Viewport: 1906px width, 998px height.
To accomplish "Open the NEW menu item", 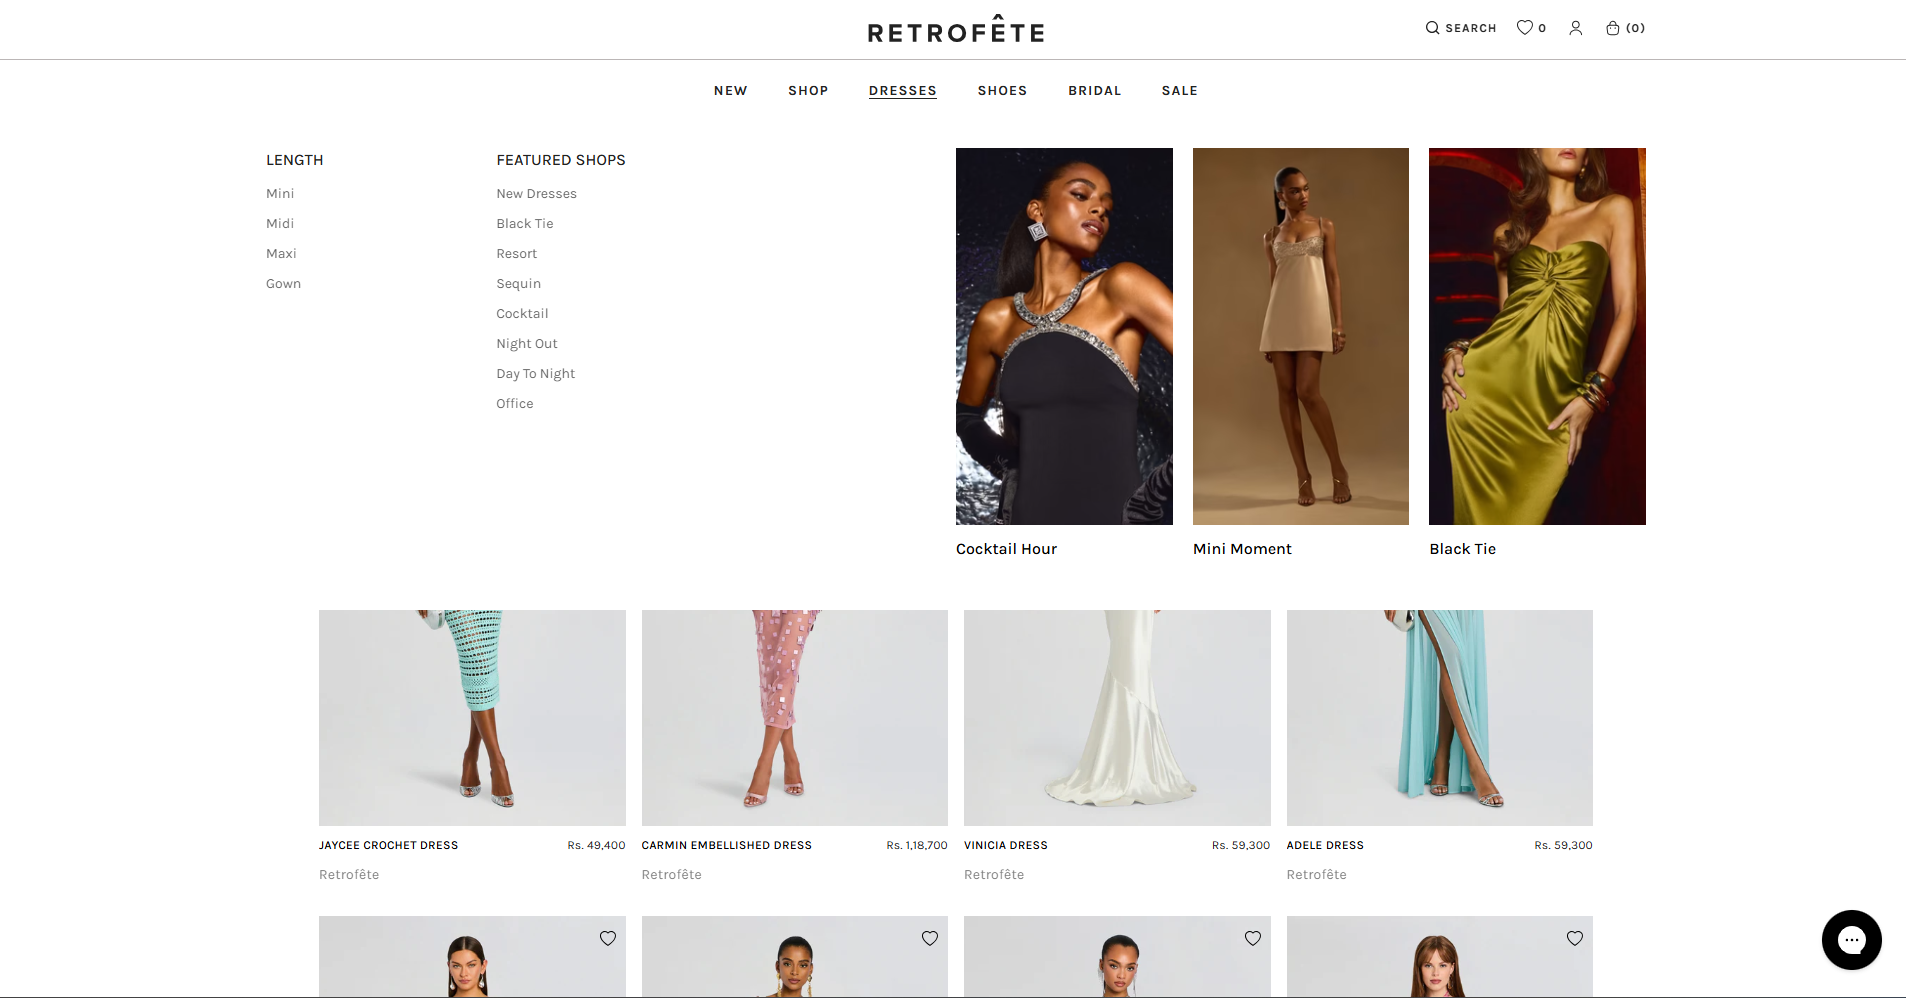I will tap(731, 91).
